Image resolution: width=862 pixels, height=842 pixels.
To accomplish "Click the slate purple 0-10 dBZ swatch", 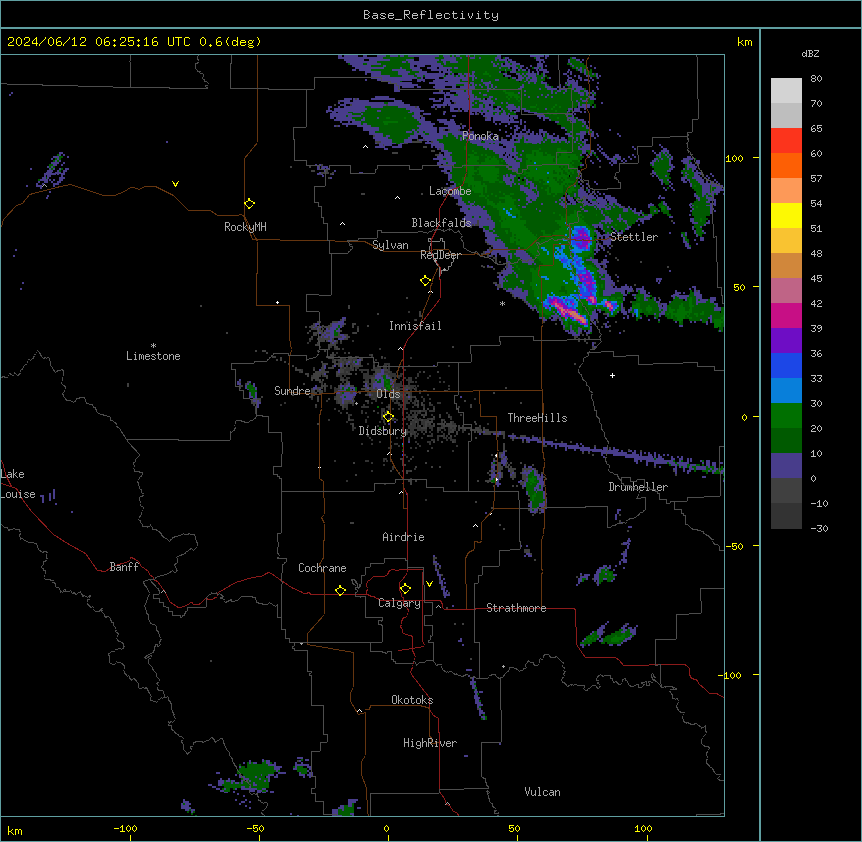I will pyautogui.click(x=786, y=466).
